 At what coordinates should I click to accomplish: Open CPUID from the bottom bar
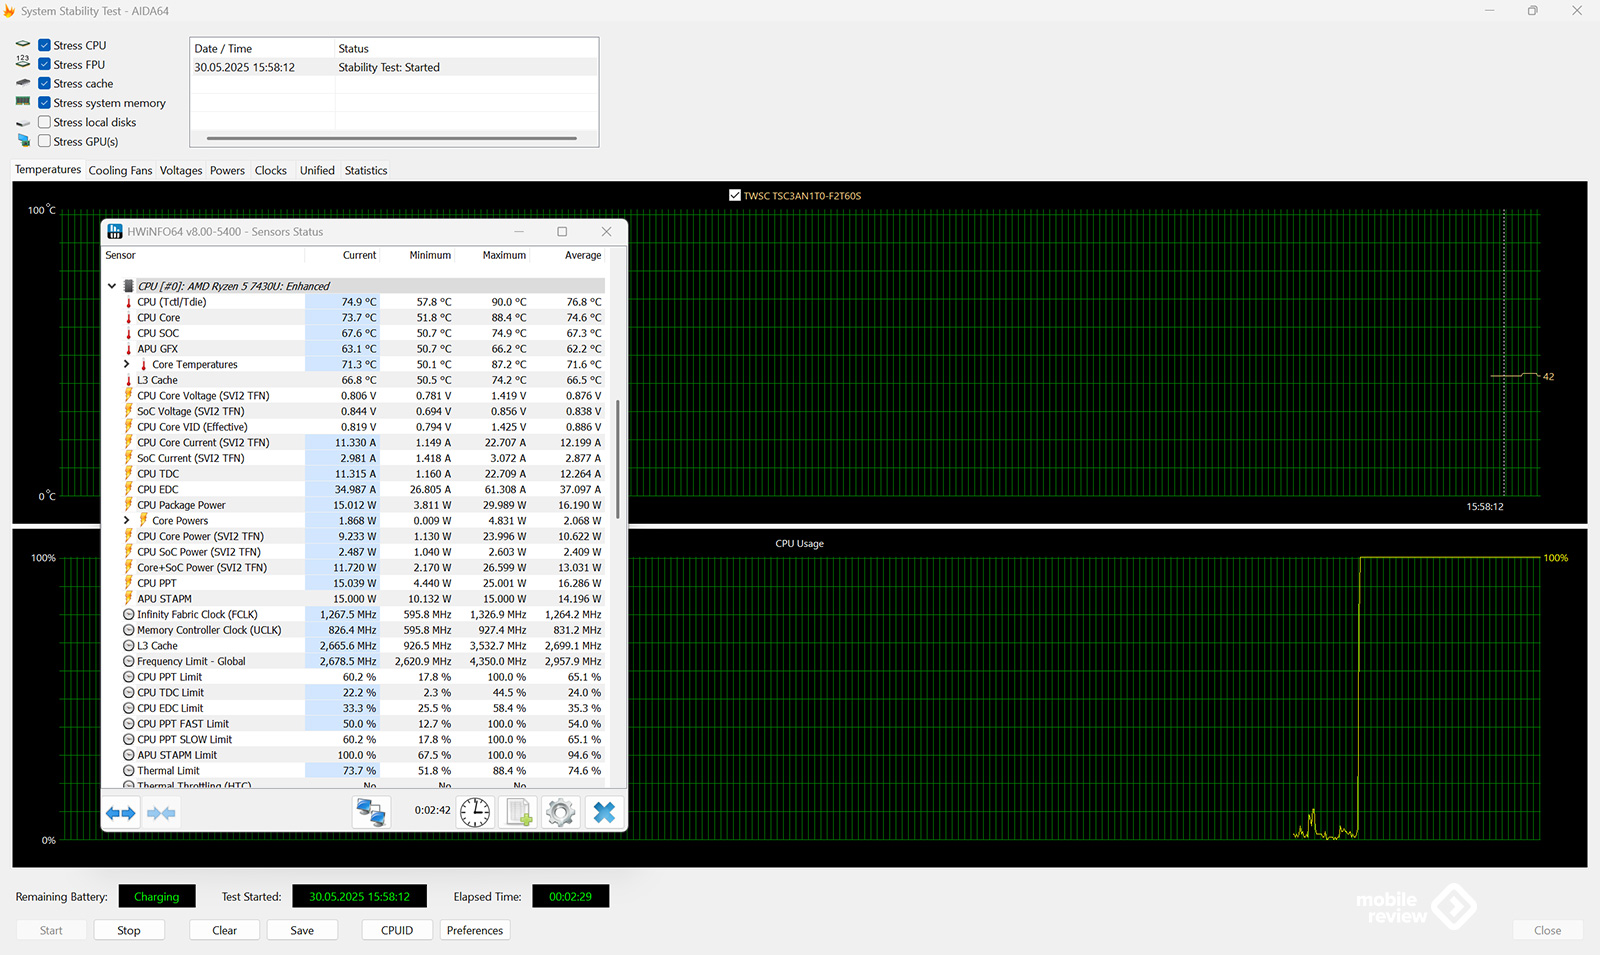(x=397, y=930)
